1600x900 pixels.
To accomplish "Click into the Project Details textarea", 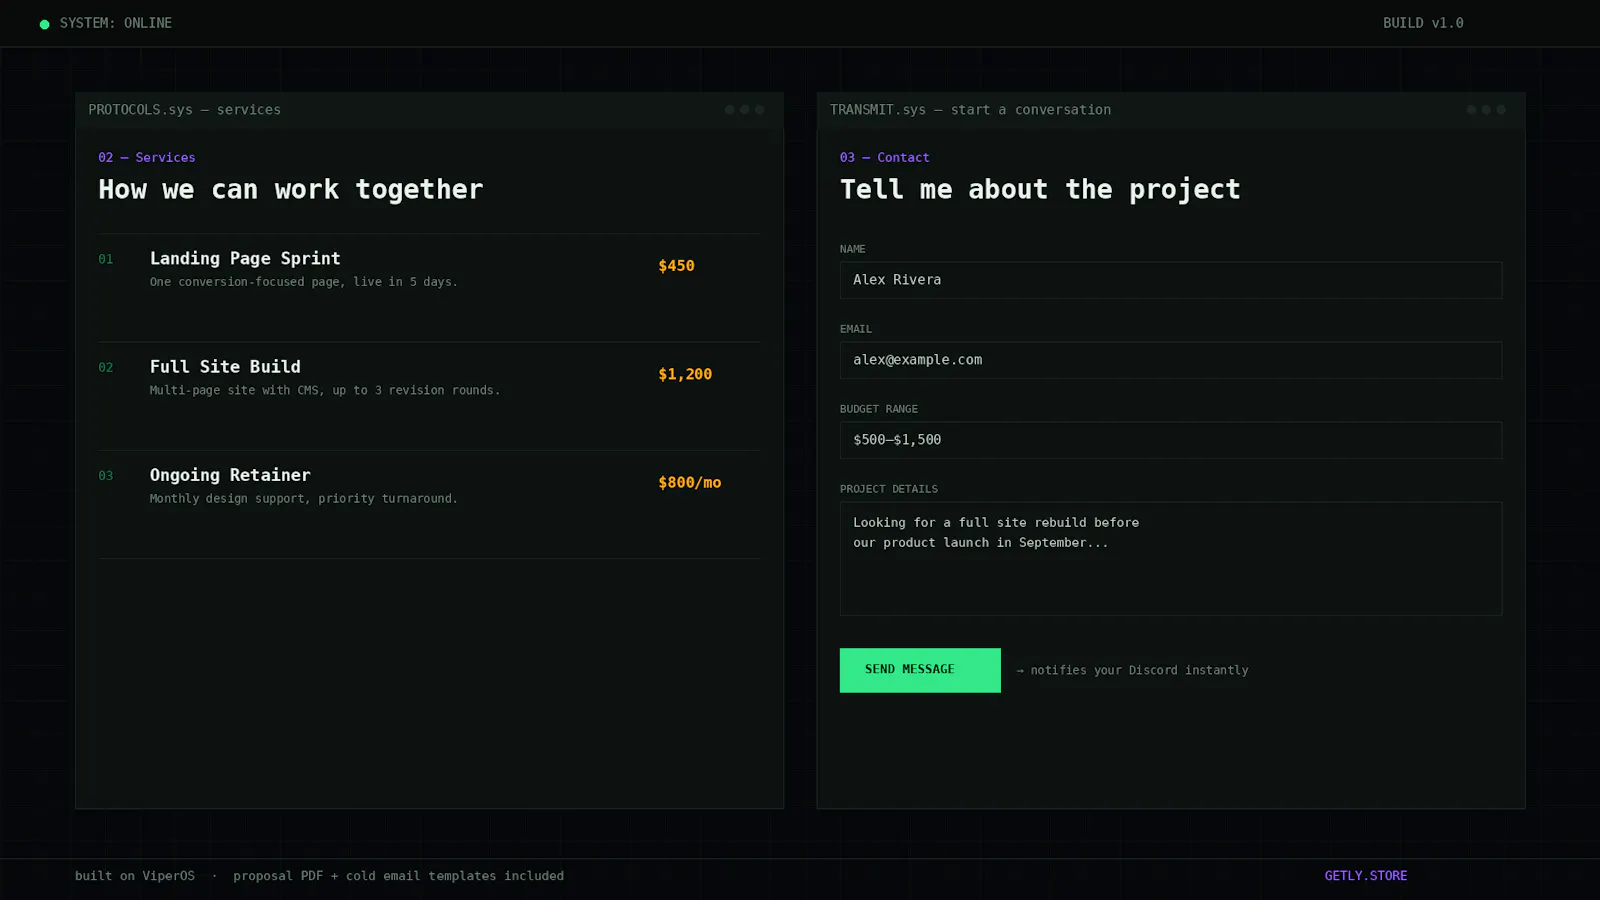I will pos(1171,558).
